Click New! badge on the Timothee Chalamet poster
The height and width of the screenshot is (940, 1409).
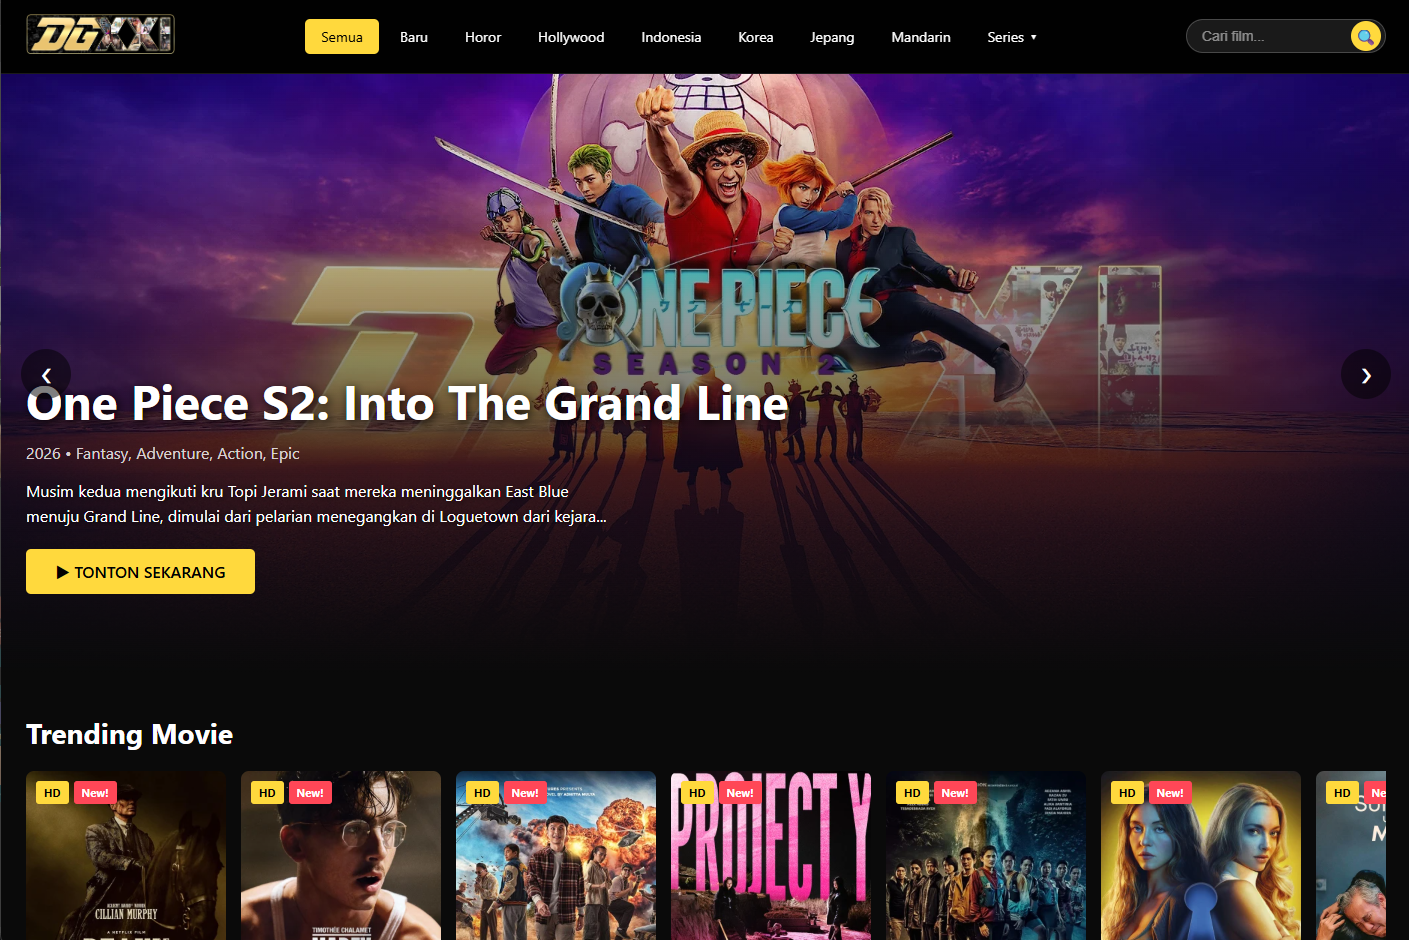coord(310,793)
